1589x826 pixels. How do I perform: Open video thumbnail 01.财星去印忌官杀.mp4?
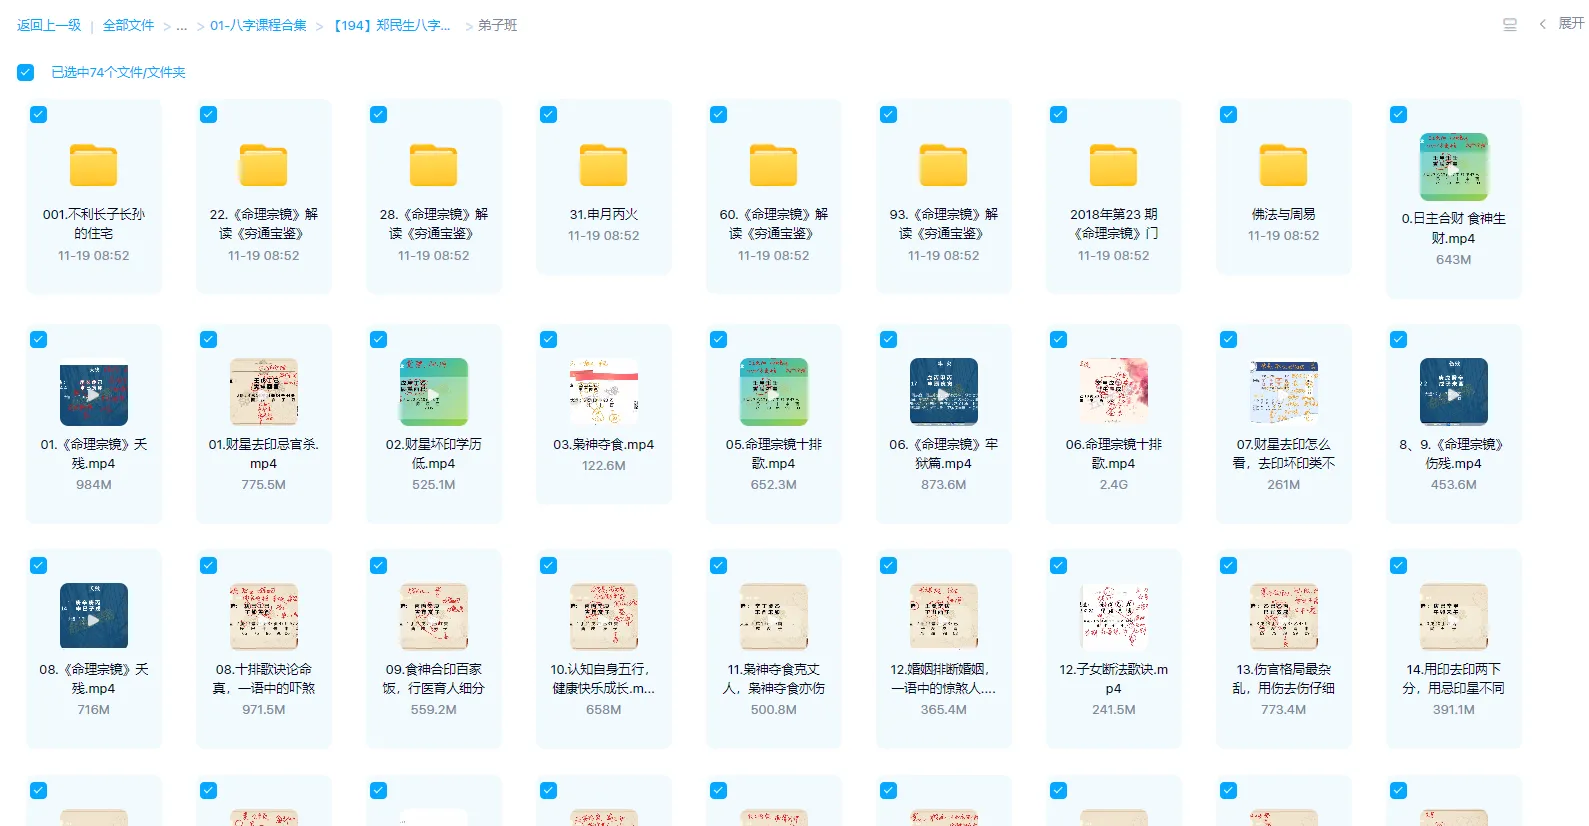coord(264,392)
